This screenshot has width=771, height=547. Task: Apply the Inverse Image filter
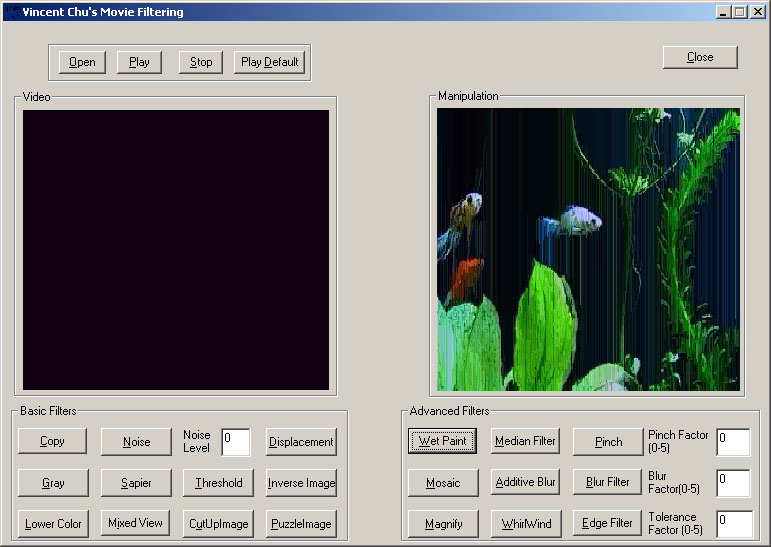pos(301,483)
